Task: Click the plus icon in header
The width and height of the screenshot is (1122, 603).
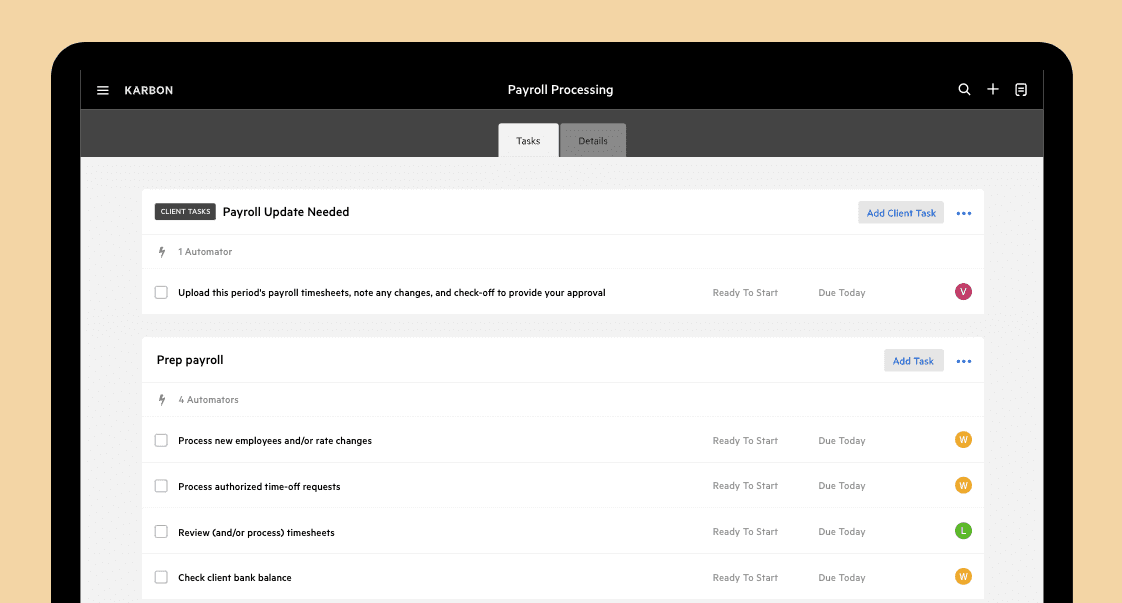Action: pos(992,89)
